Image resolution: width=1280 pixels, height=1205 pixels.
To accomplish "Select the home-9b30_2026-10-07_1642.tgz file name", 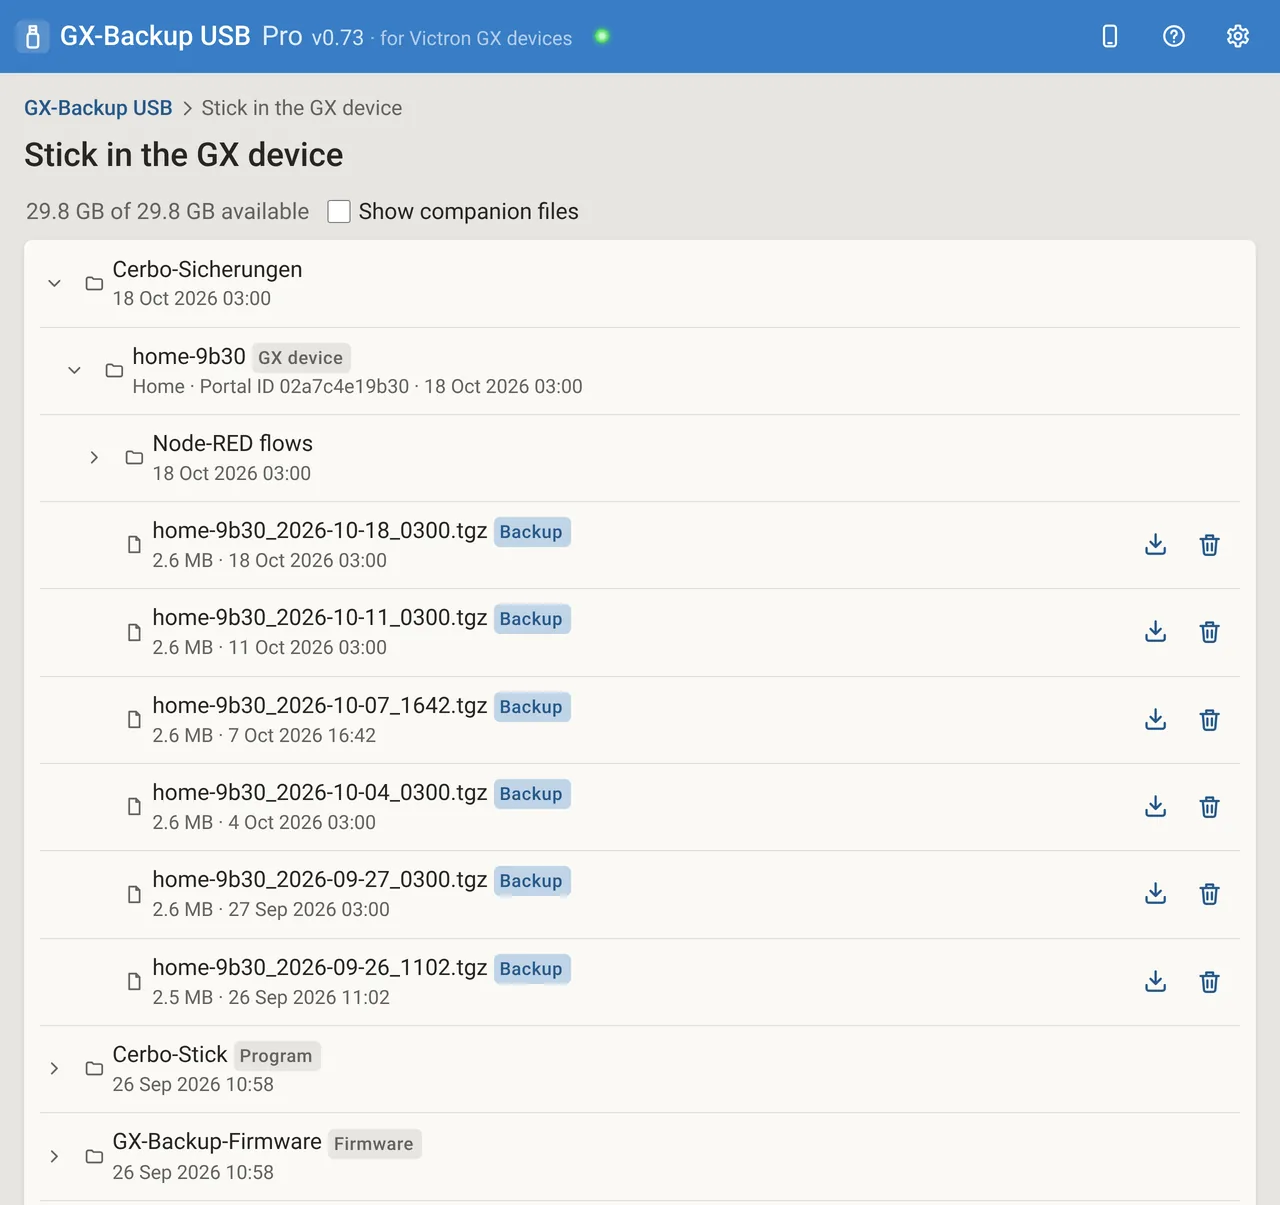I will point(320,705).
